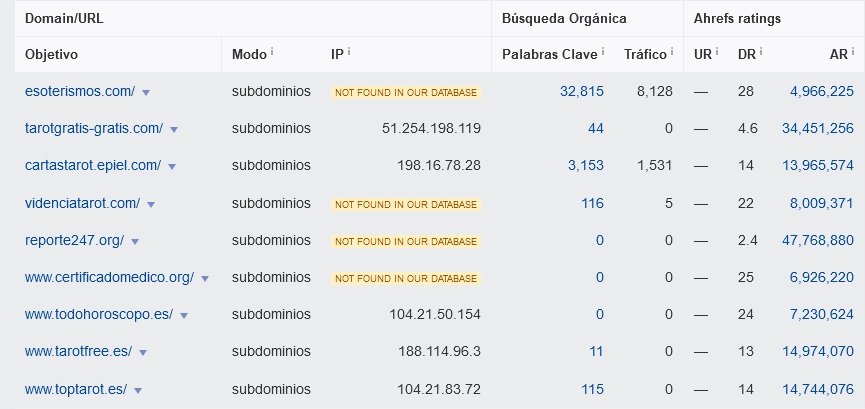This screenshot has height=409, width=865.
Task: Expand the caret next to videnciatarot.com/
Action: click(151, 204)
